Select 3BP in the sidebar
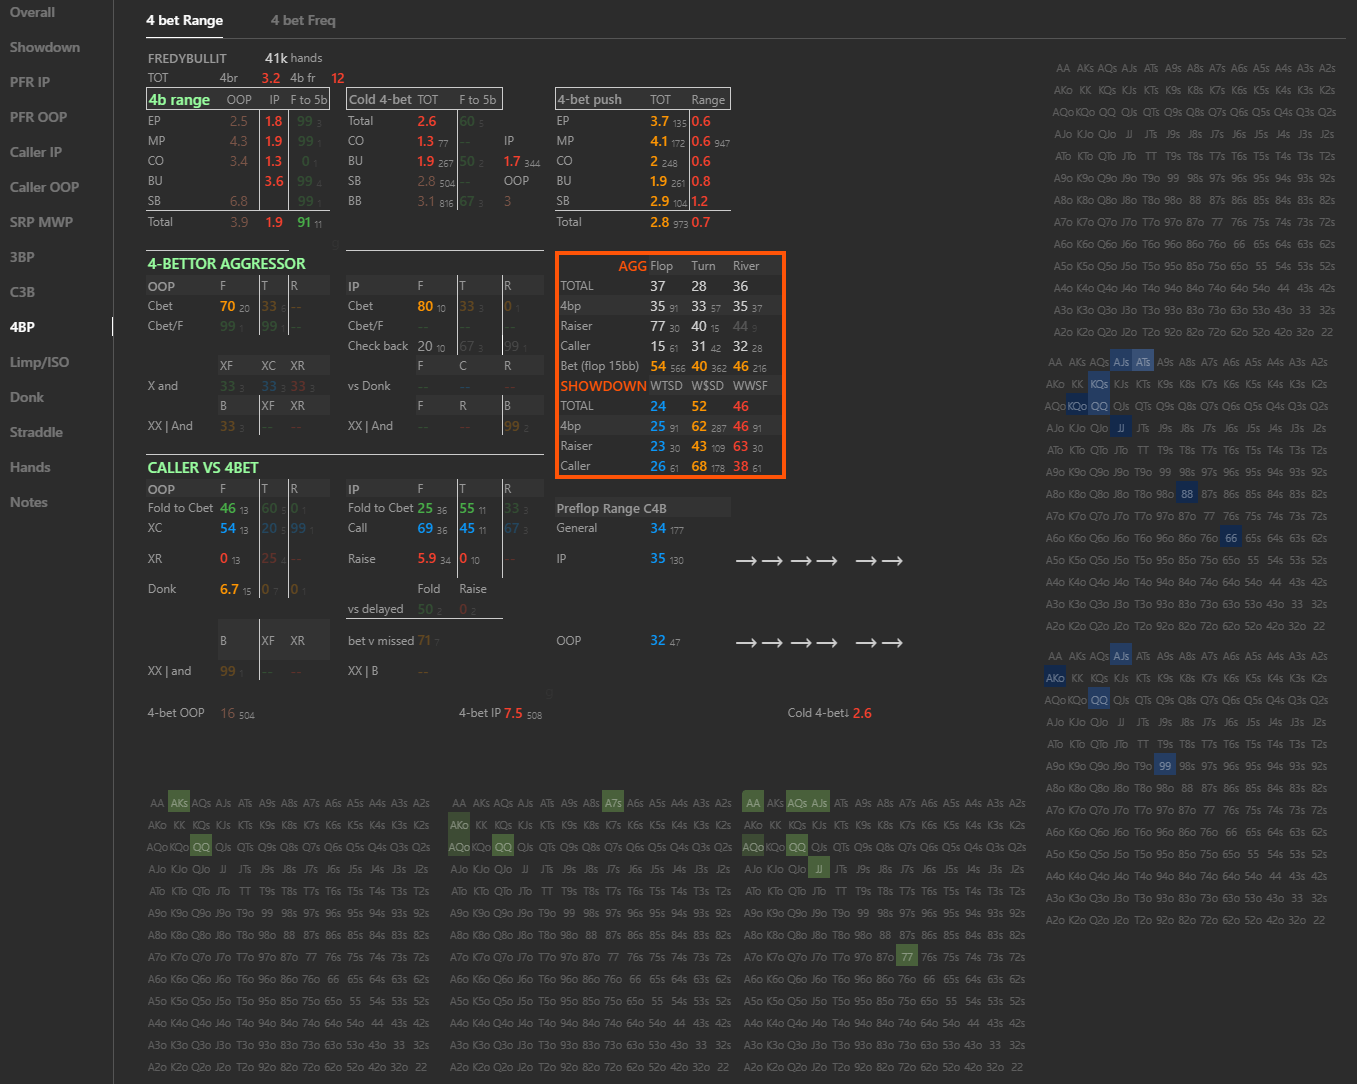 tap(22, 257)
